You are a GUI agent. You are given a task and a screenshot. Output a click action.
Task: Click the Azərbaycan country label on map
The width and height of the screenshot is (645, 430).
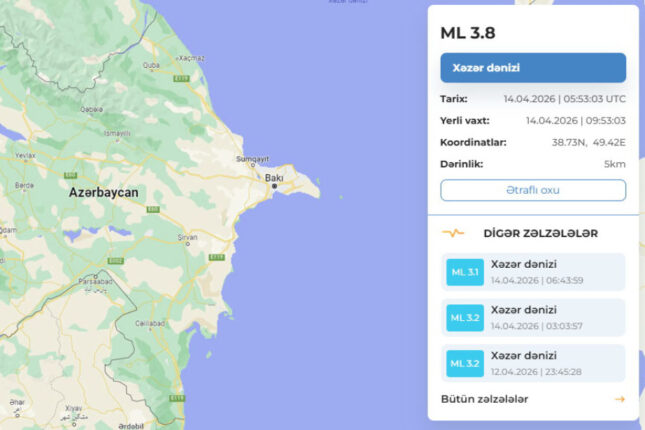coord(103,190)
